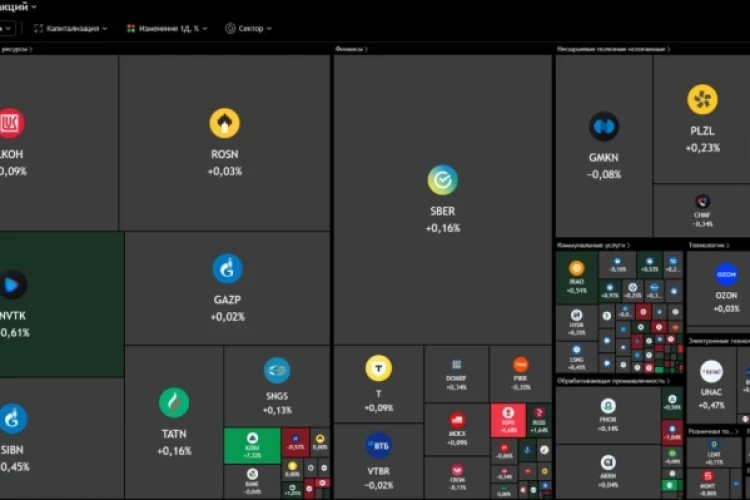The height and width of the screenshot is (500, 750).
Task: Click the Bashneft BANE logo
Action: 253,474
